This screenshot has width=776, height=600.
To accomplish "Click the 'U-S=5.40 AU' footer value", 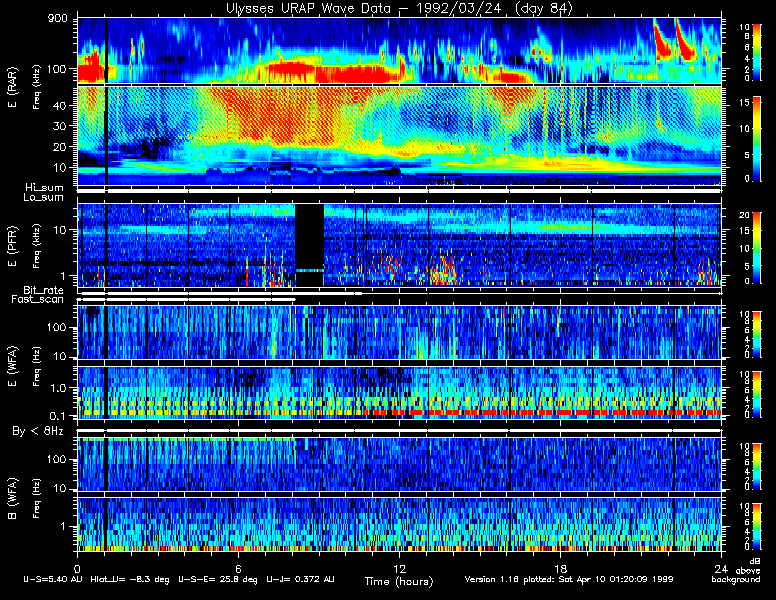I will click(53, 579).
